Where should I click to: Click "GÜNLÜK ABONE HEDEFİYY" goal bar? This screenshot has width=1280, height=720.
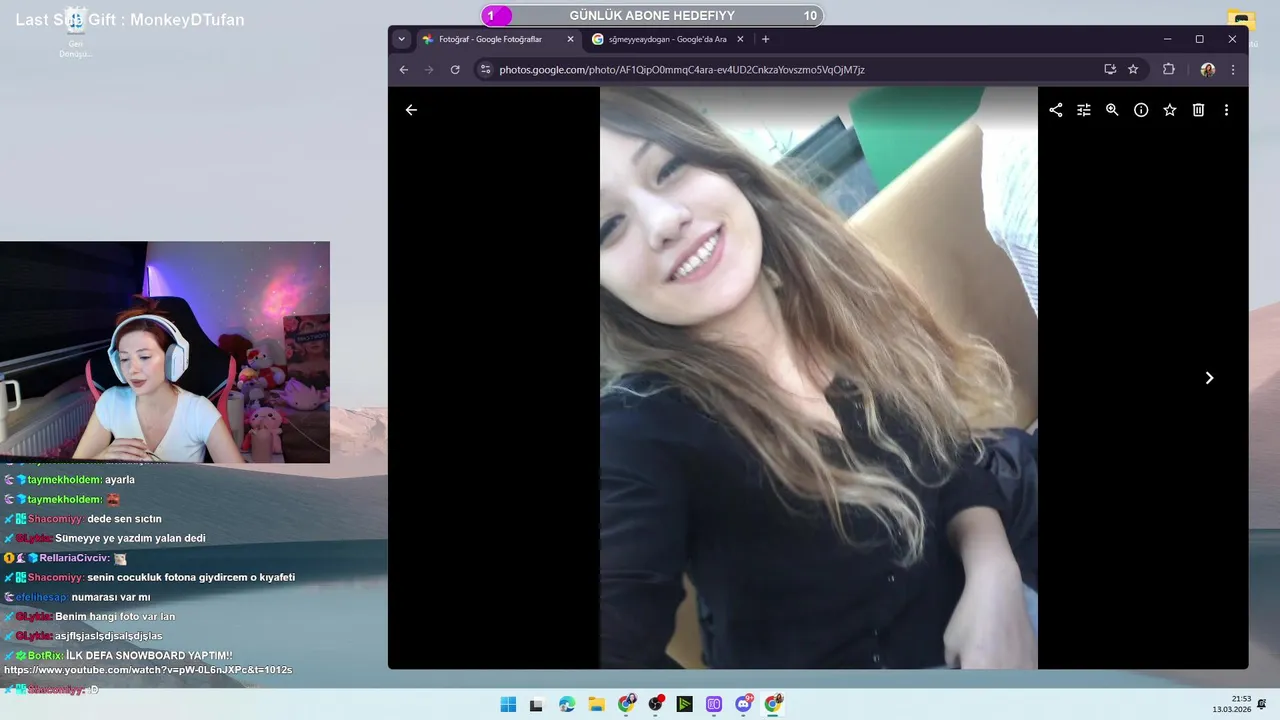652,15
